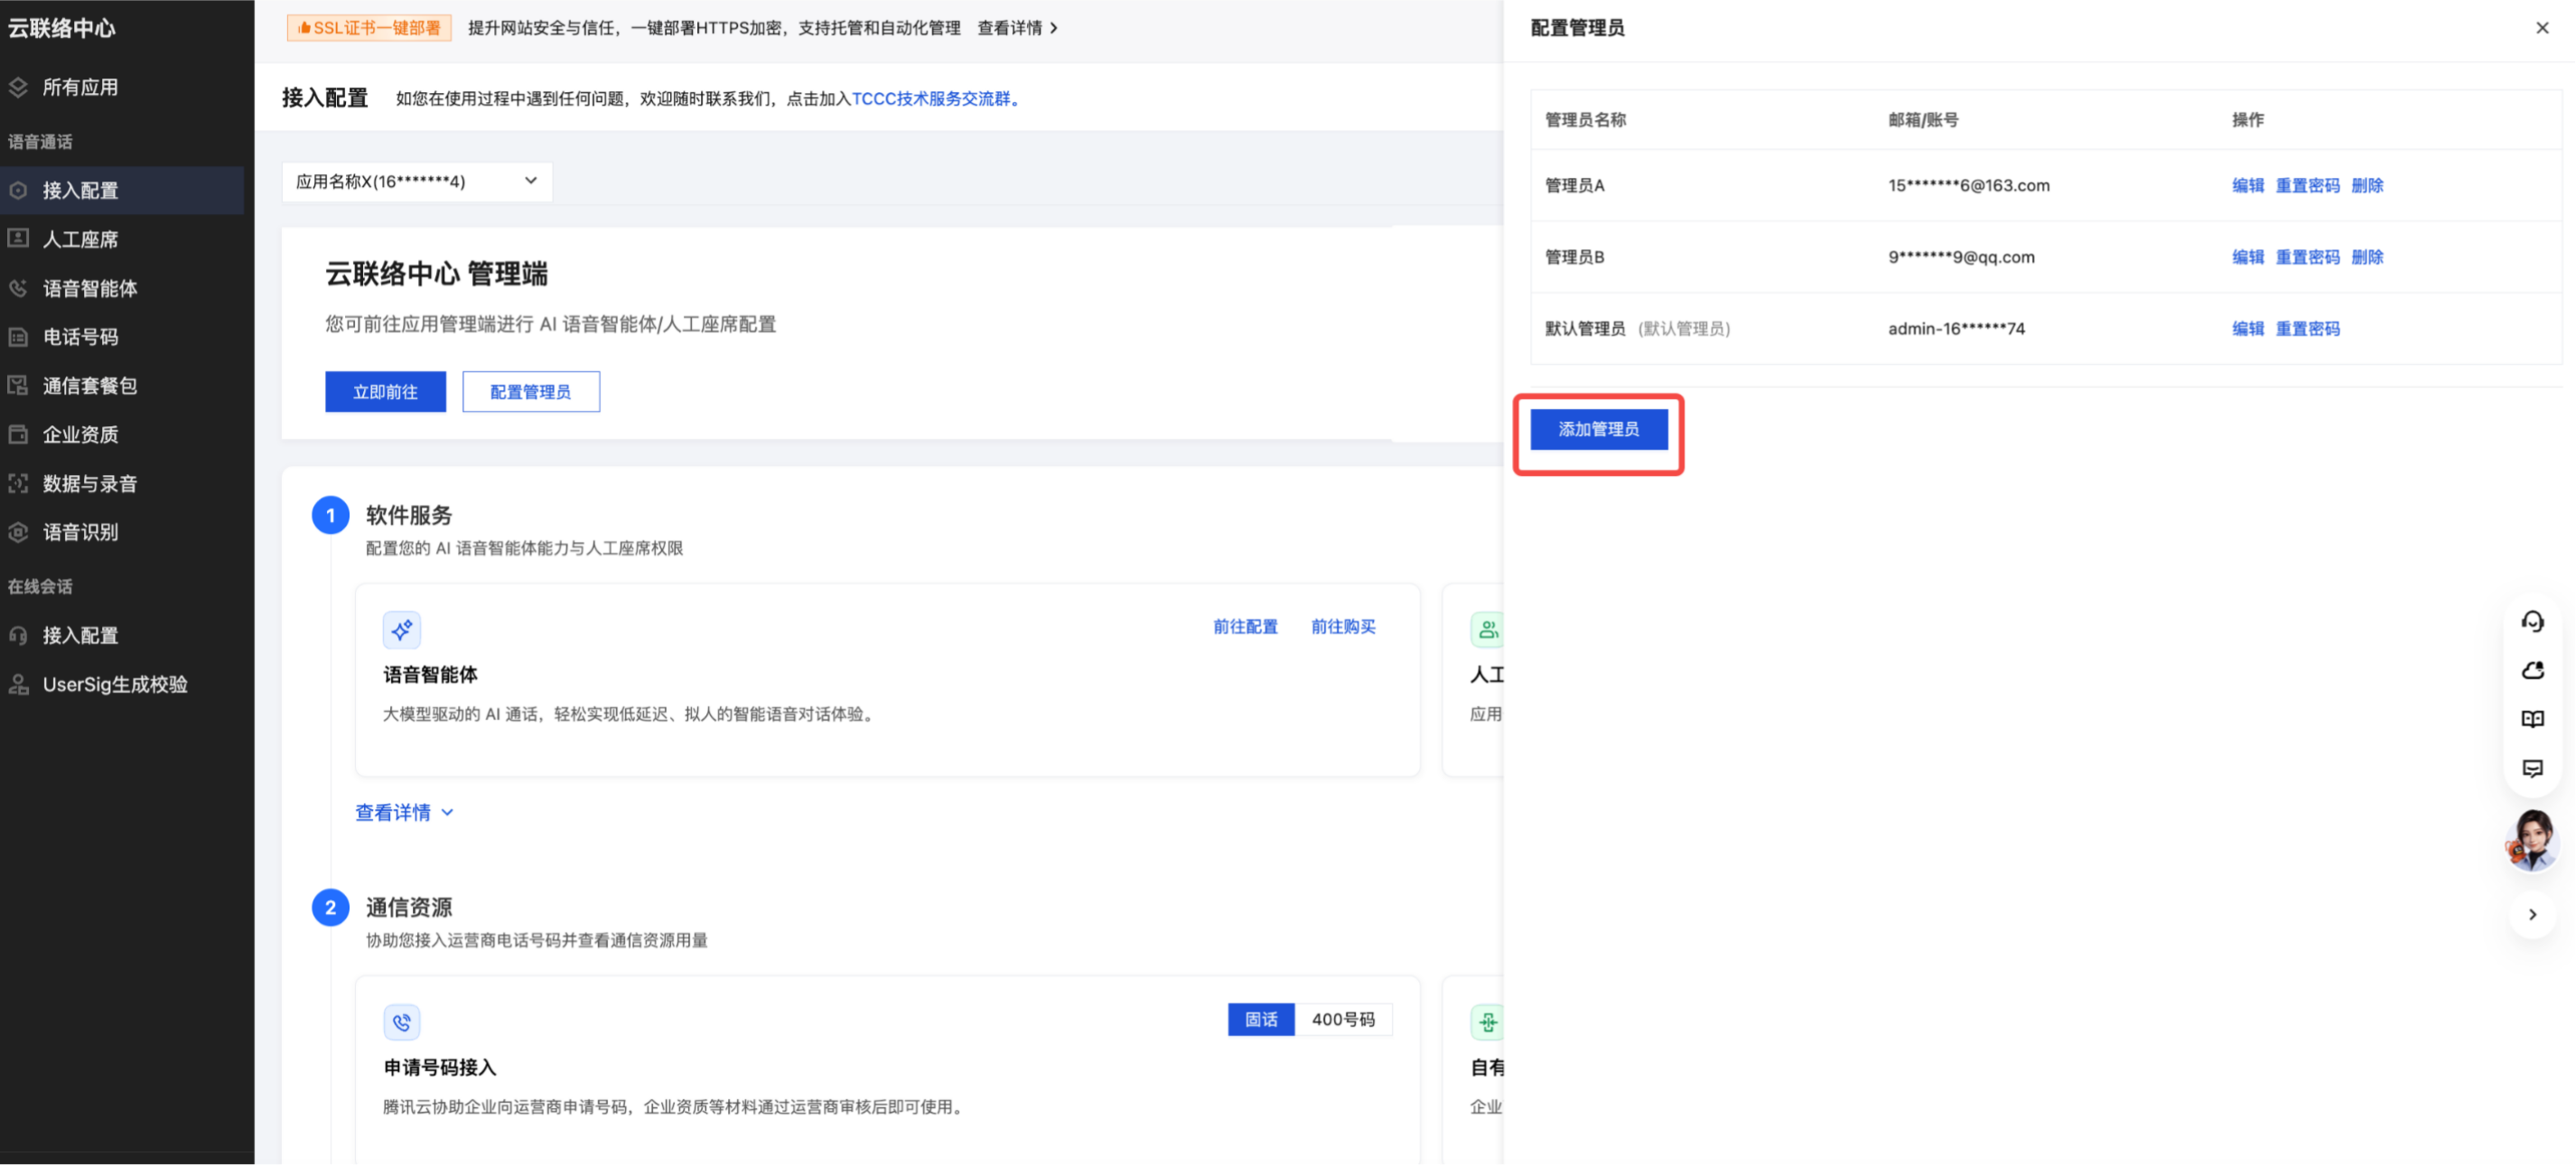Click the 立即前往 button
This screenshot has width=2576, height=1165.
click(385, 392)
